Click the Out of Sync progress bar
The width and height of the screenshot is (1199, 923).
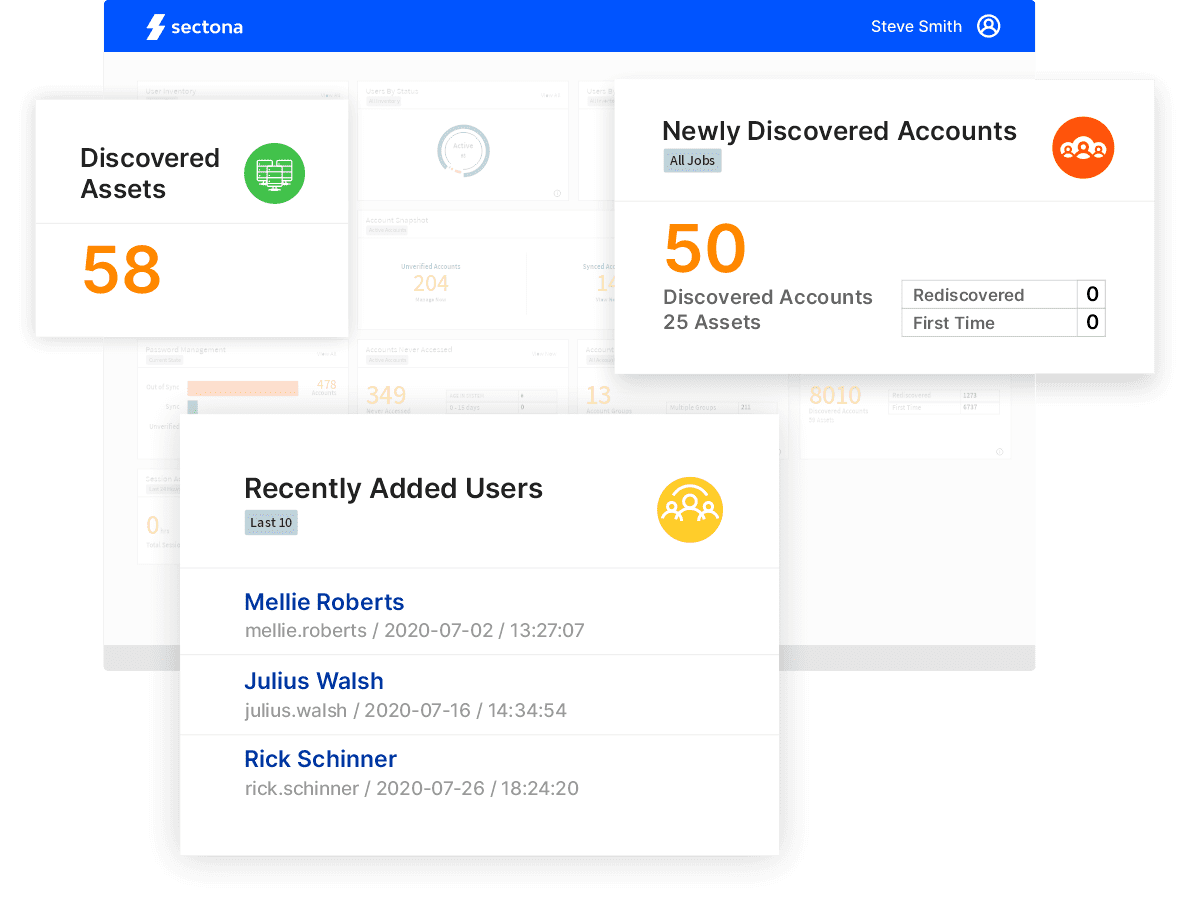243,388
